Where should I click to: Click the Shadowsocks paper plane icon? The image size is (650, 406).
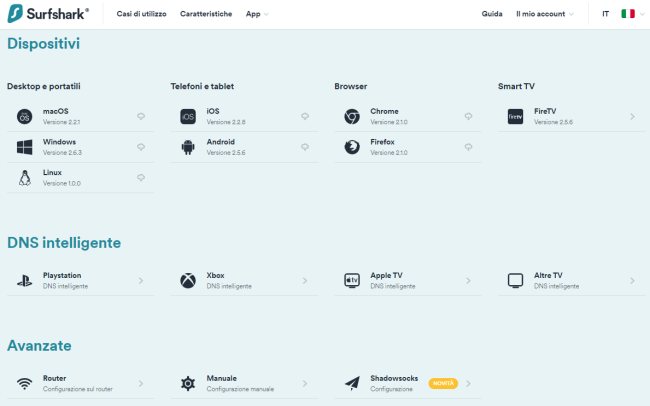tap(352, 384)
